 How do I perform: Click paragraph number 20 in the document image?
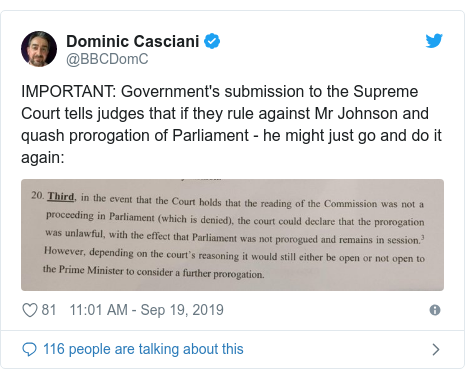pyautogui.click(x=38, y=195)
